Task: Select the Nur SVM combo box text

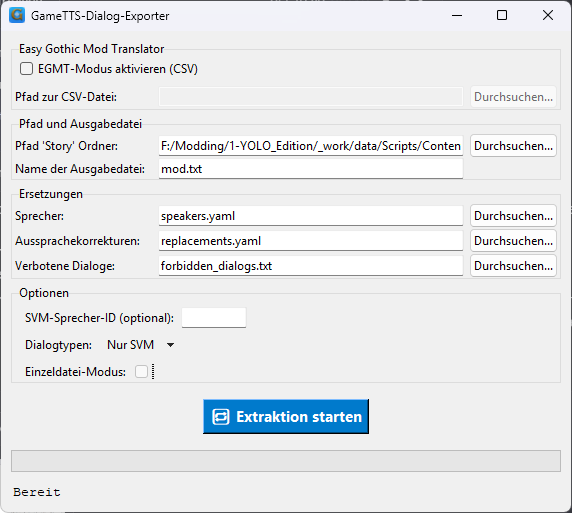Action: [x=131, y=345]
